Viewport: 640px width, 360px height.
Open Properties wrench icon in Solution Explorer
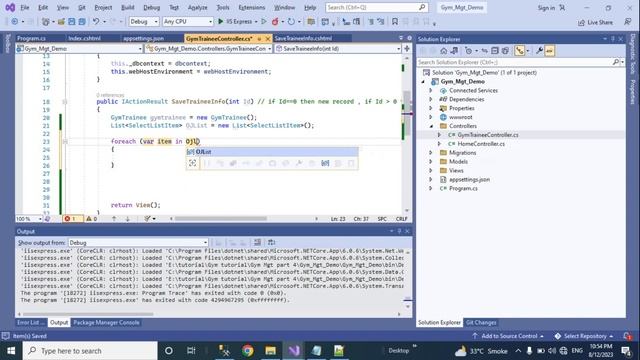point(539,51)
